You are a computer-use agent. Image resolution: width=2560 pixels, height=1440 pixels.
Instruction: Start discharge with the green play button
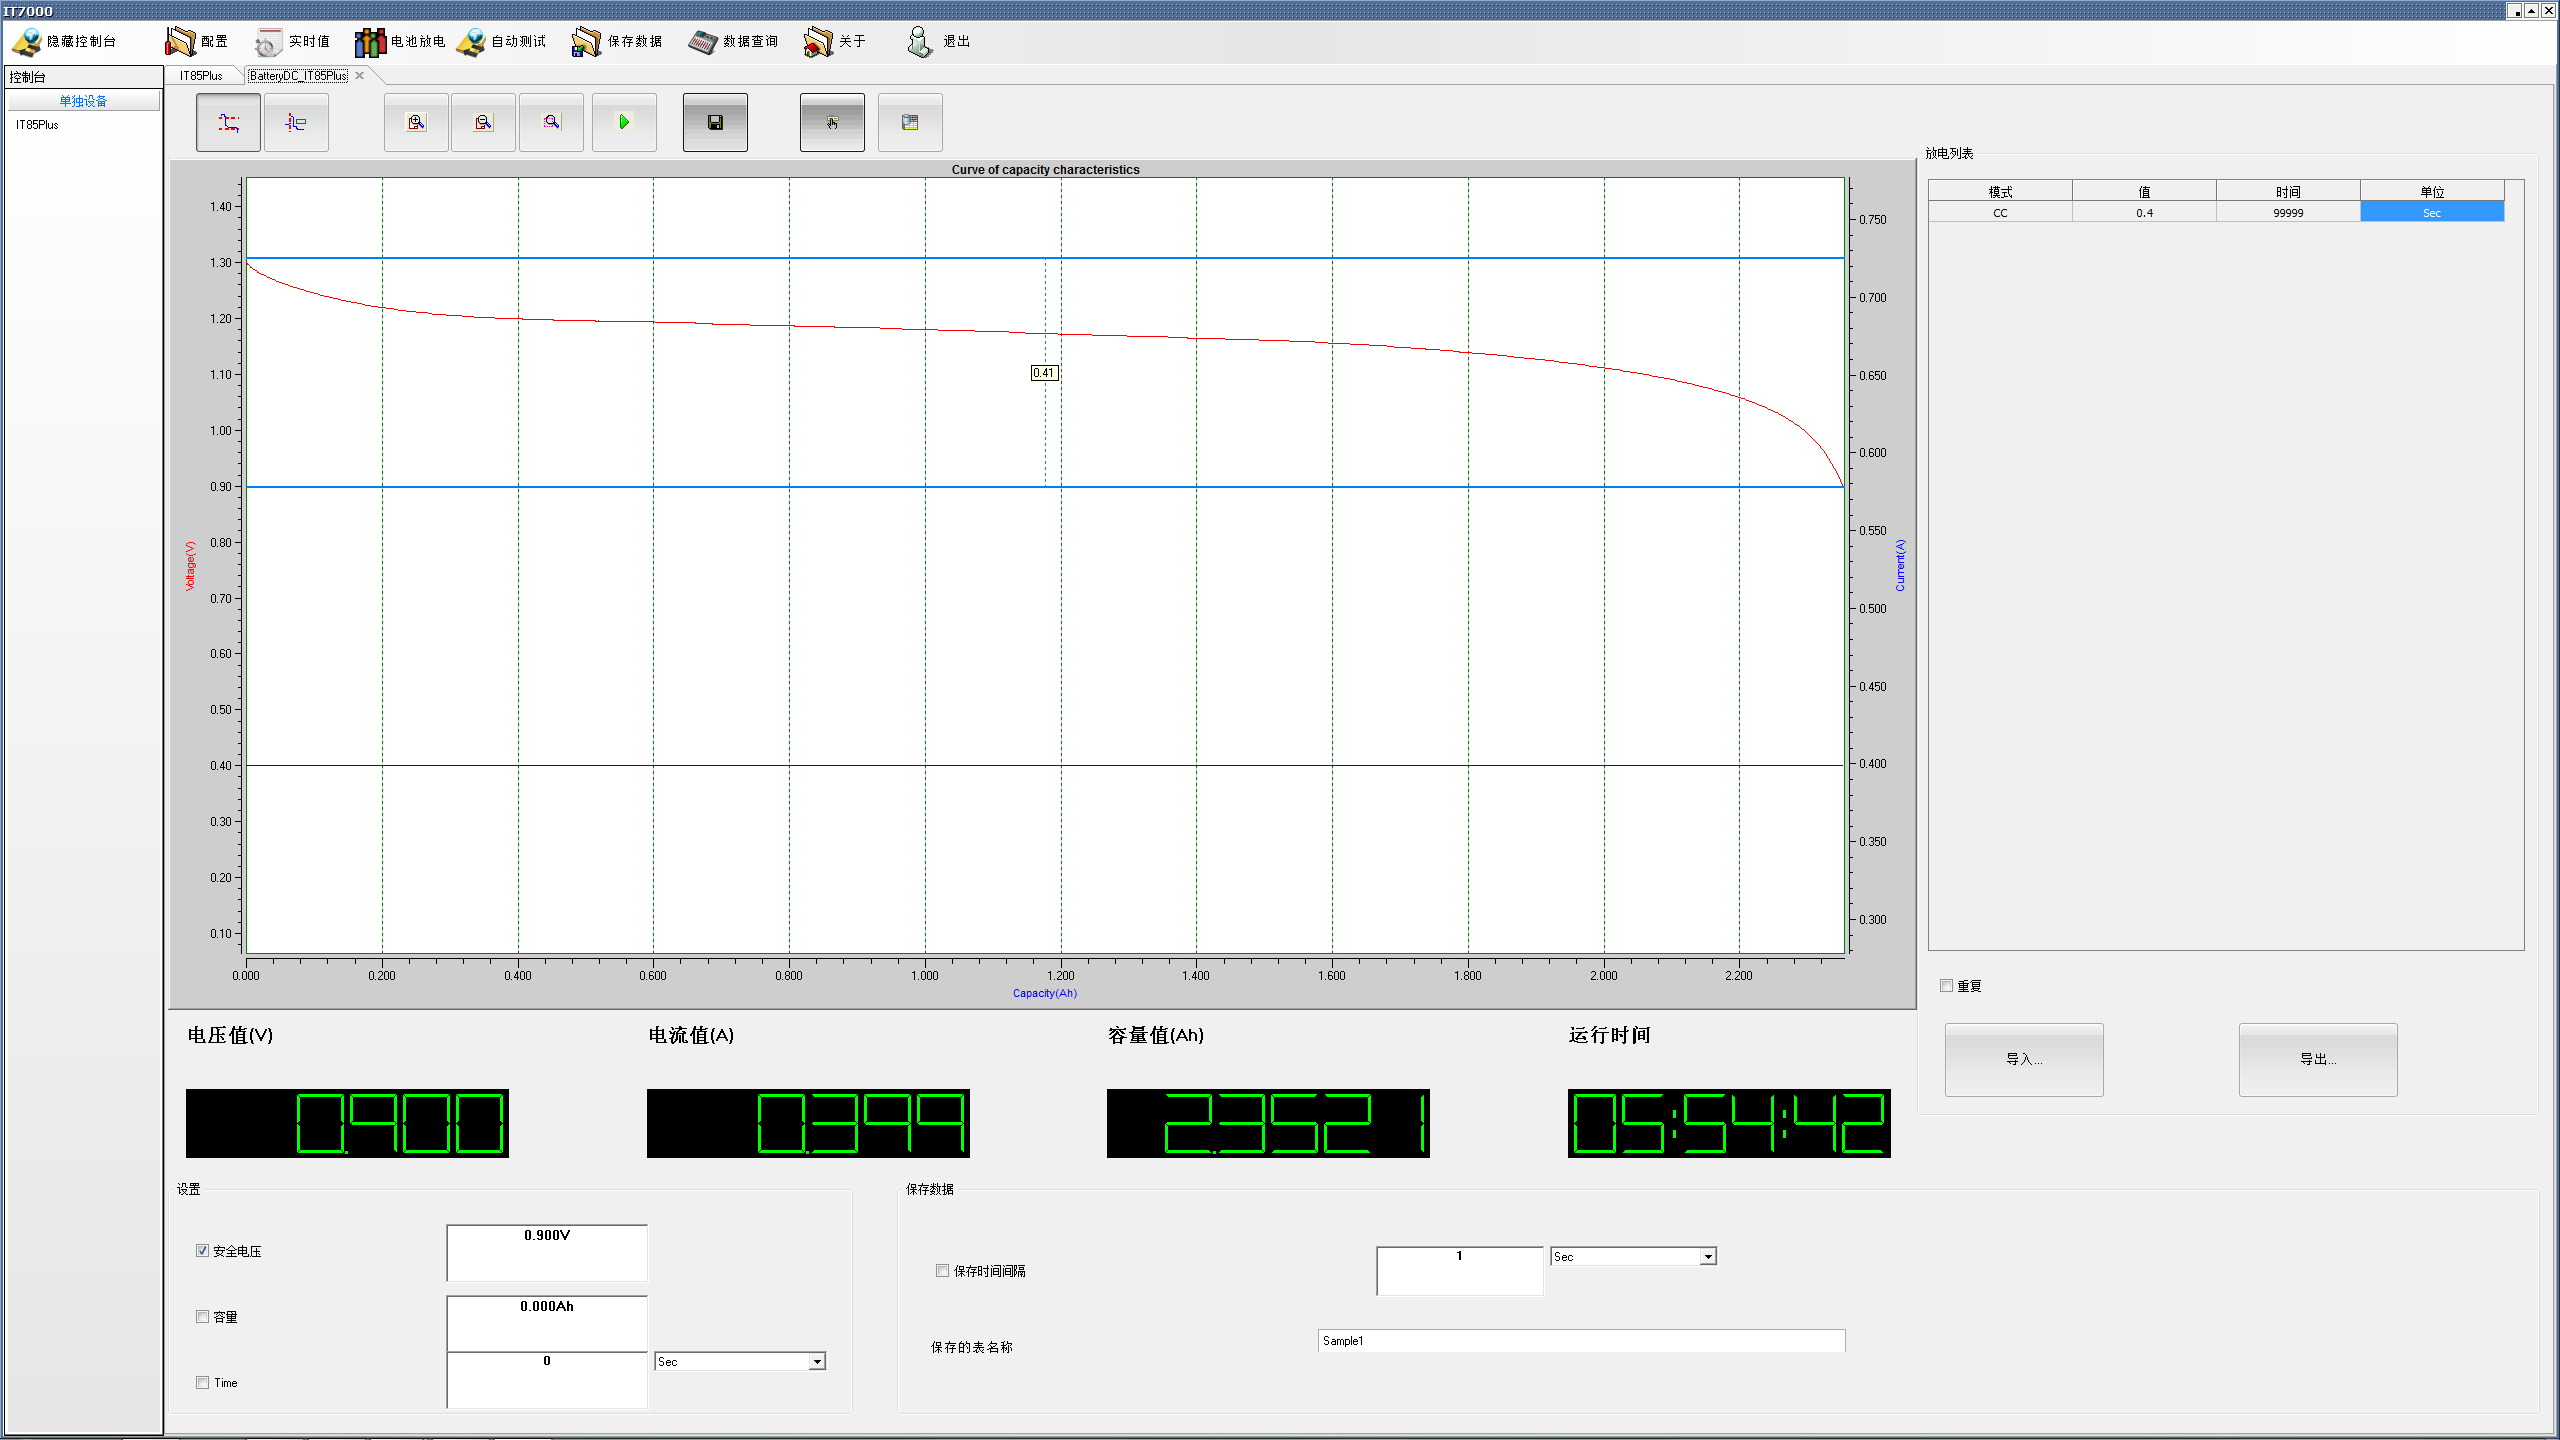coord(624,122)
